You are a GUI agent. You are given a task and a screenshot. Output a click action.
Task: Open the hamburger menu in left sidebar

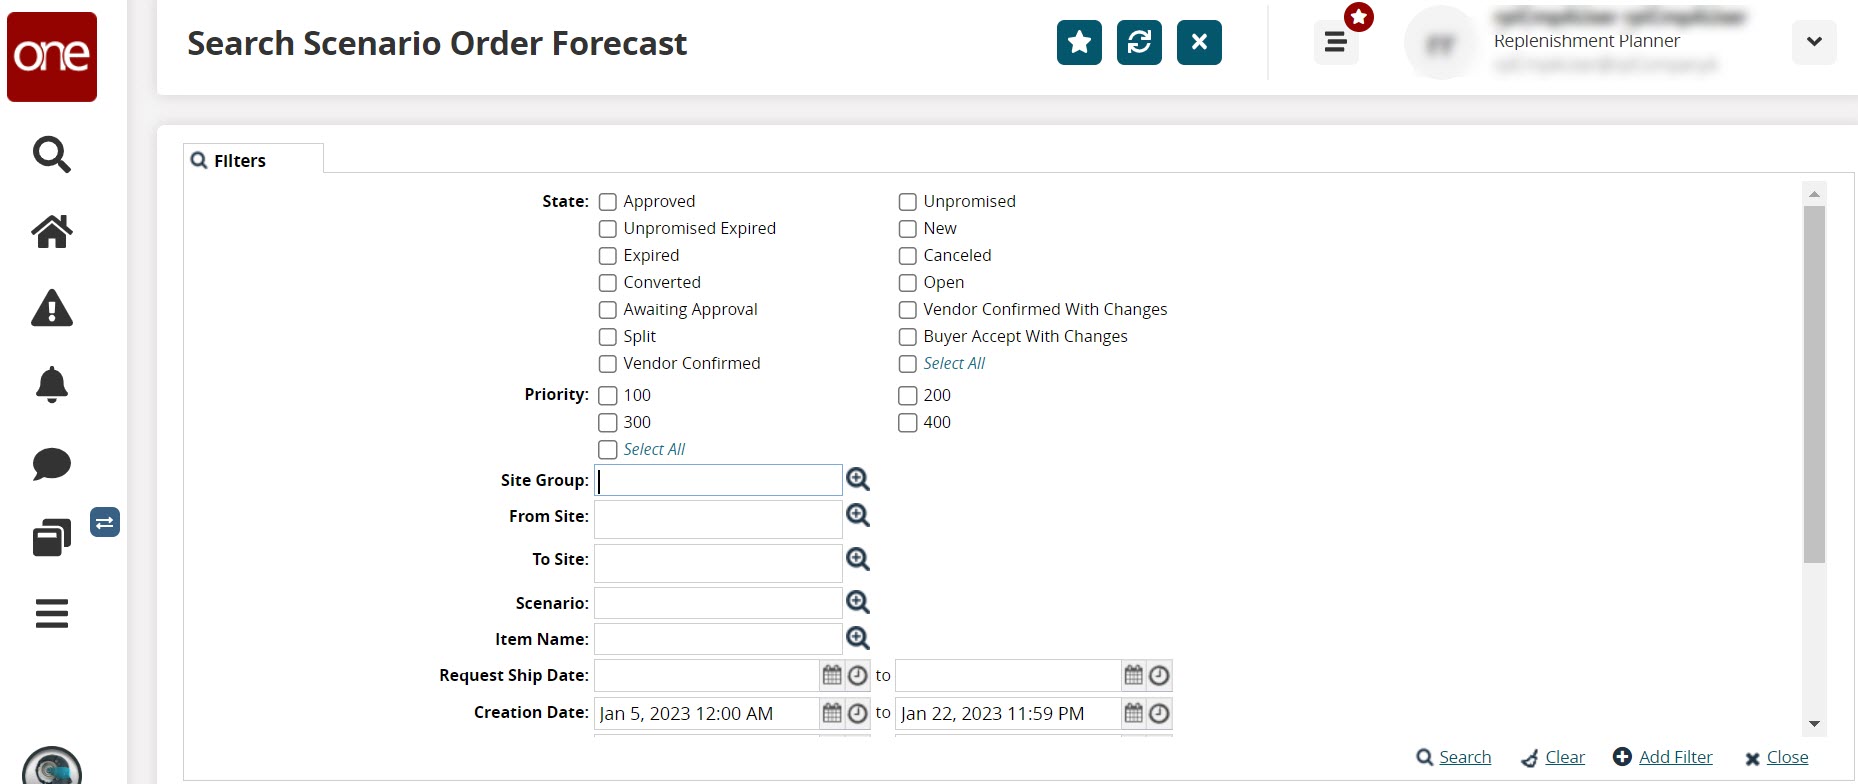click(x=52, y=613)
